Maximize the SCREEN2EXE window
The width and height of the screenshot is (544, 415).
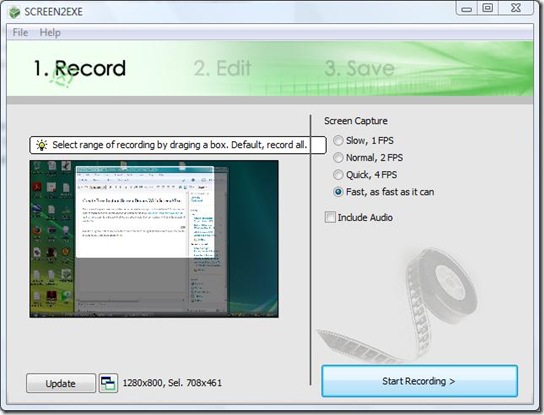tap(488, 8)
